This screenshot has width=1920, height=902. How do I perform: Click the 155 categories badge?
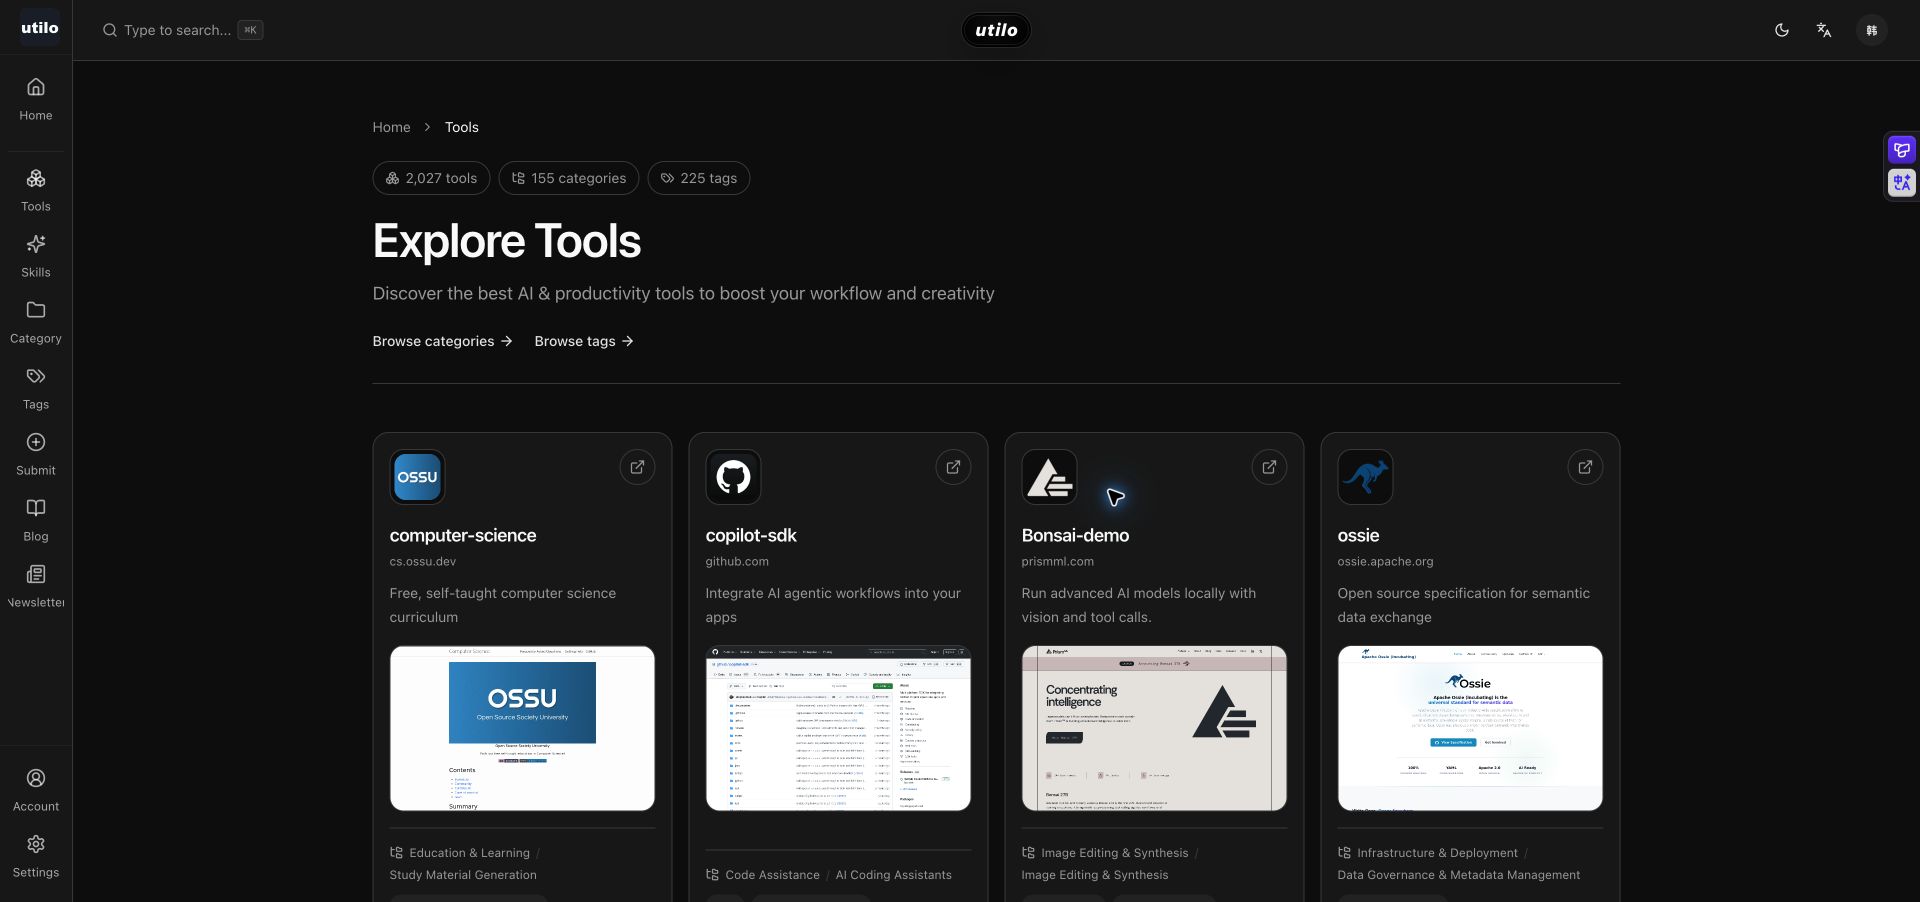[569, 178]
